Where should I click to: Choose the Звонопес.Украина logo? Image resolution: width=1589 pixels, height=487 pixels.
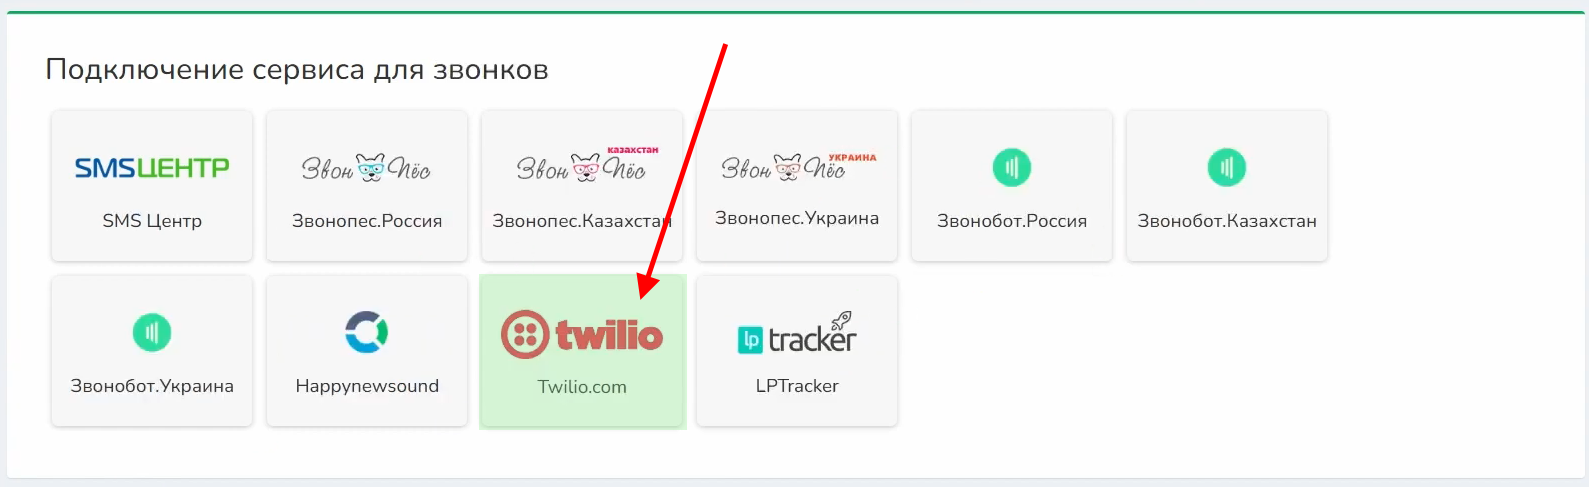click(798, 166)
